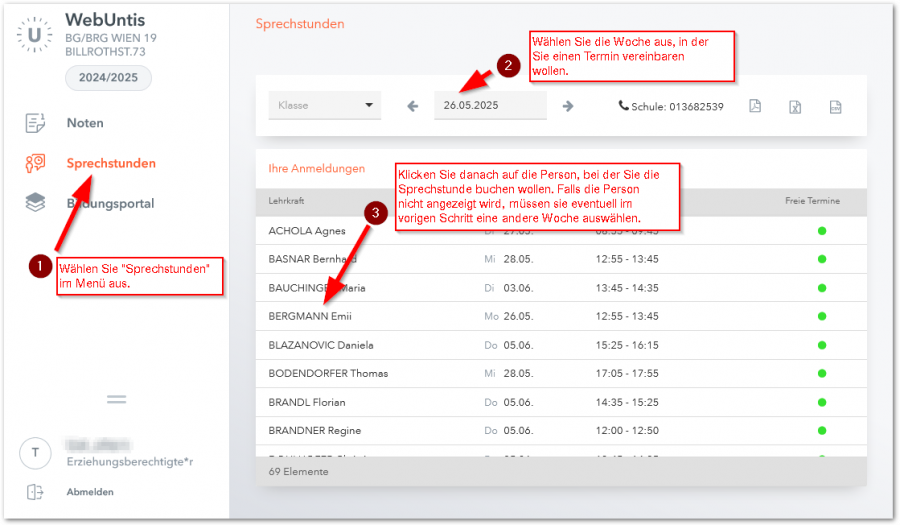Viewport: 900px width, 525px height.
Task: Click the Abmelden logout icon
Action: [x=35, y=492]
